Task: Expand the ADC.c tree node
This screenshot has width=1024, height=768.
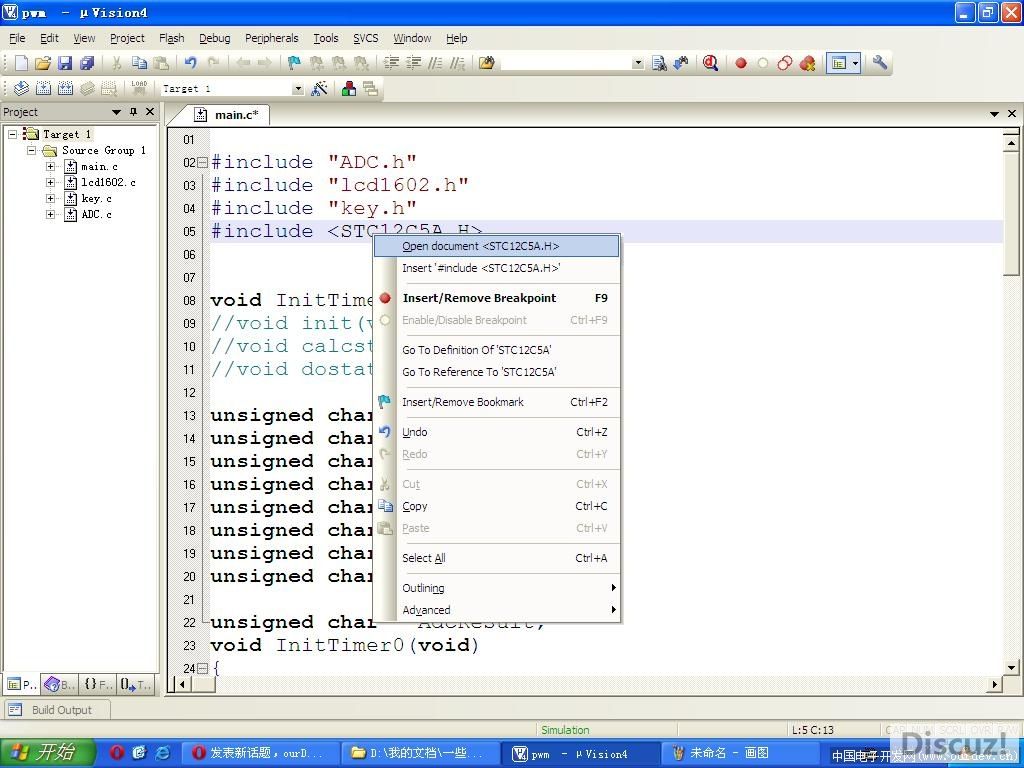Action: point(50,214)
